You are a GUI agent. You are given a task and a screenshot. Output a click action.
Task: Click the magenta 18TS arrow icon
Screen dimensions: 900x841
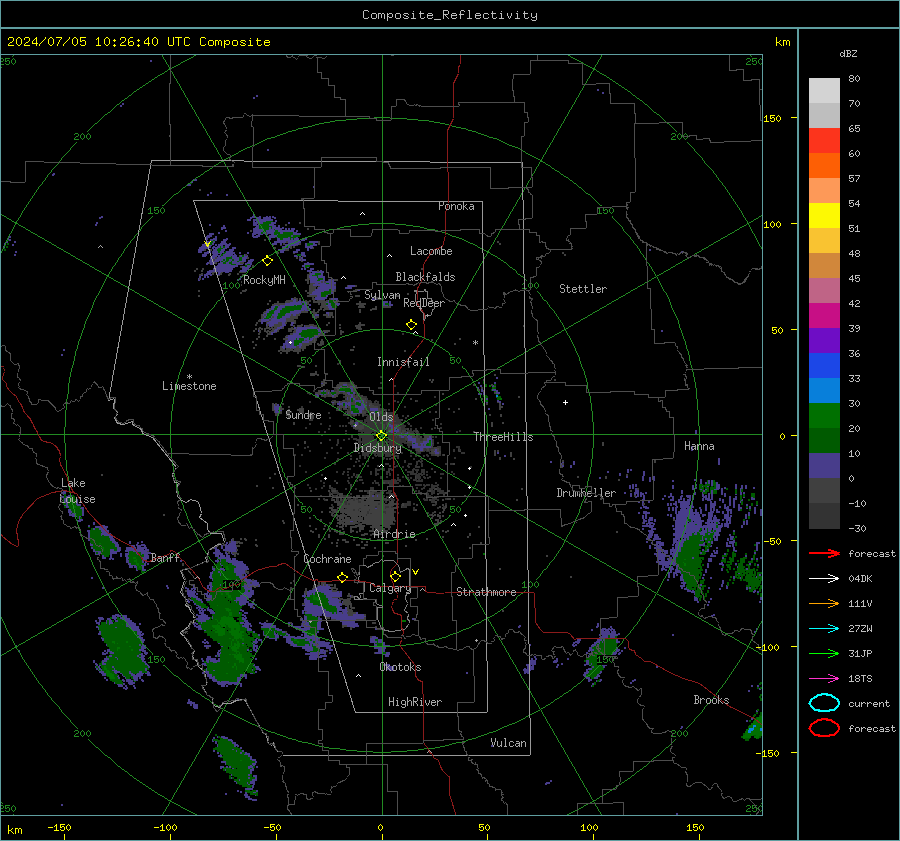pos(824,679)
